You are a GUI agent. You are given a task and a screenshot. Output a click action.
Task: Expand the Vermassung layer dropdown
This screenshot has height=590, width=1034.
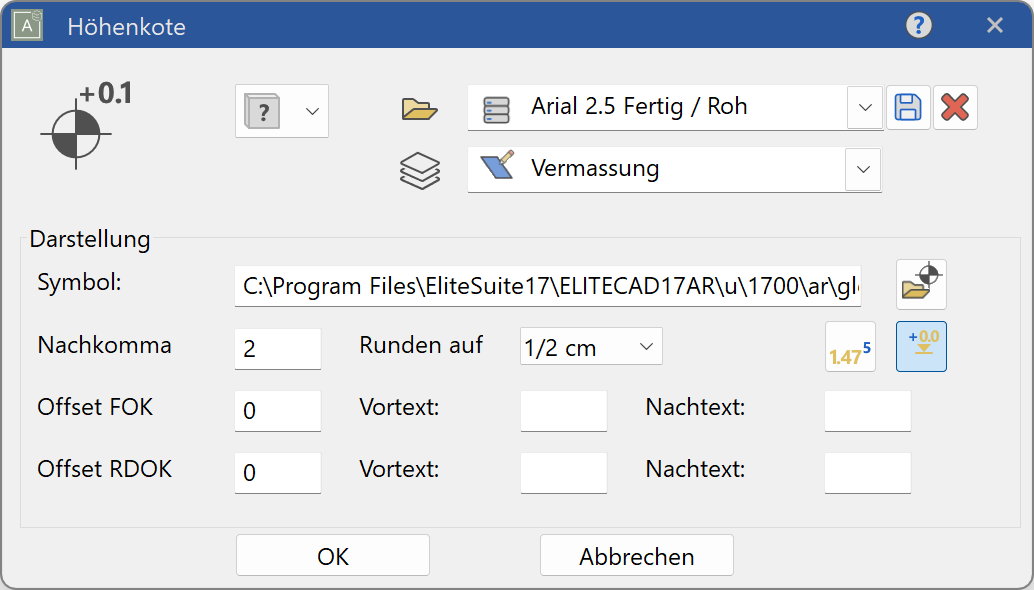pos(862,170)
